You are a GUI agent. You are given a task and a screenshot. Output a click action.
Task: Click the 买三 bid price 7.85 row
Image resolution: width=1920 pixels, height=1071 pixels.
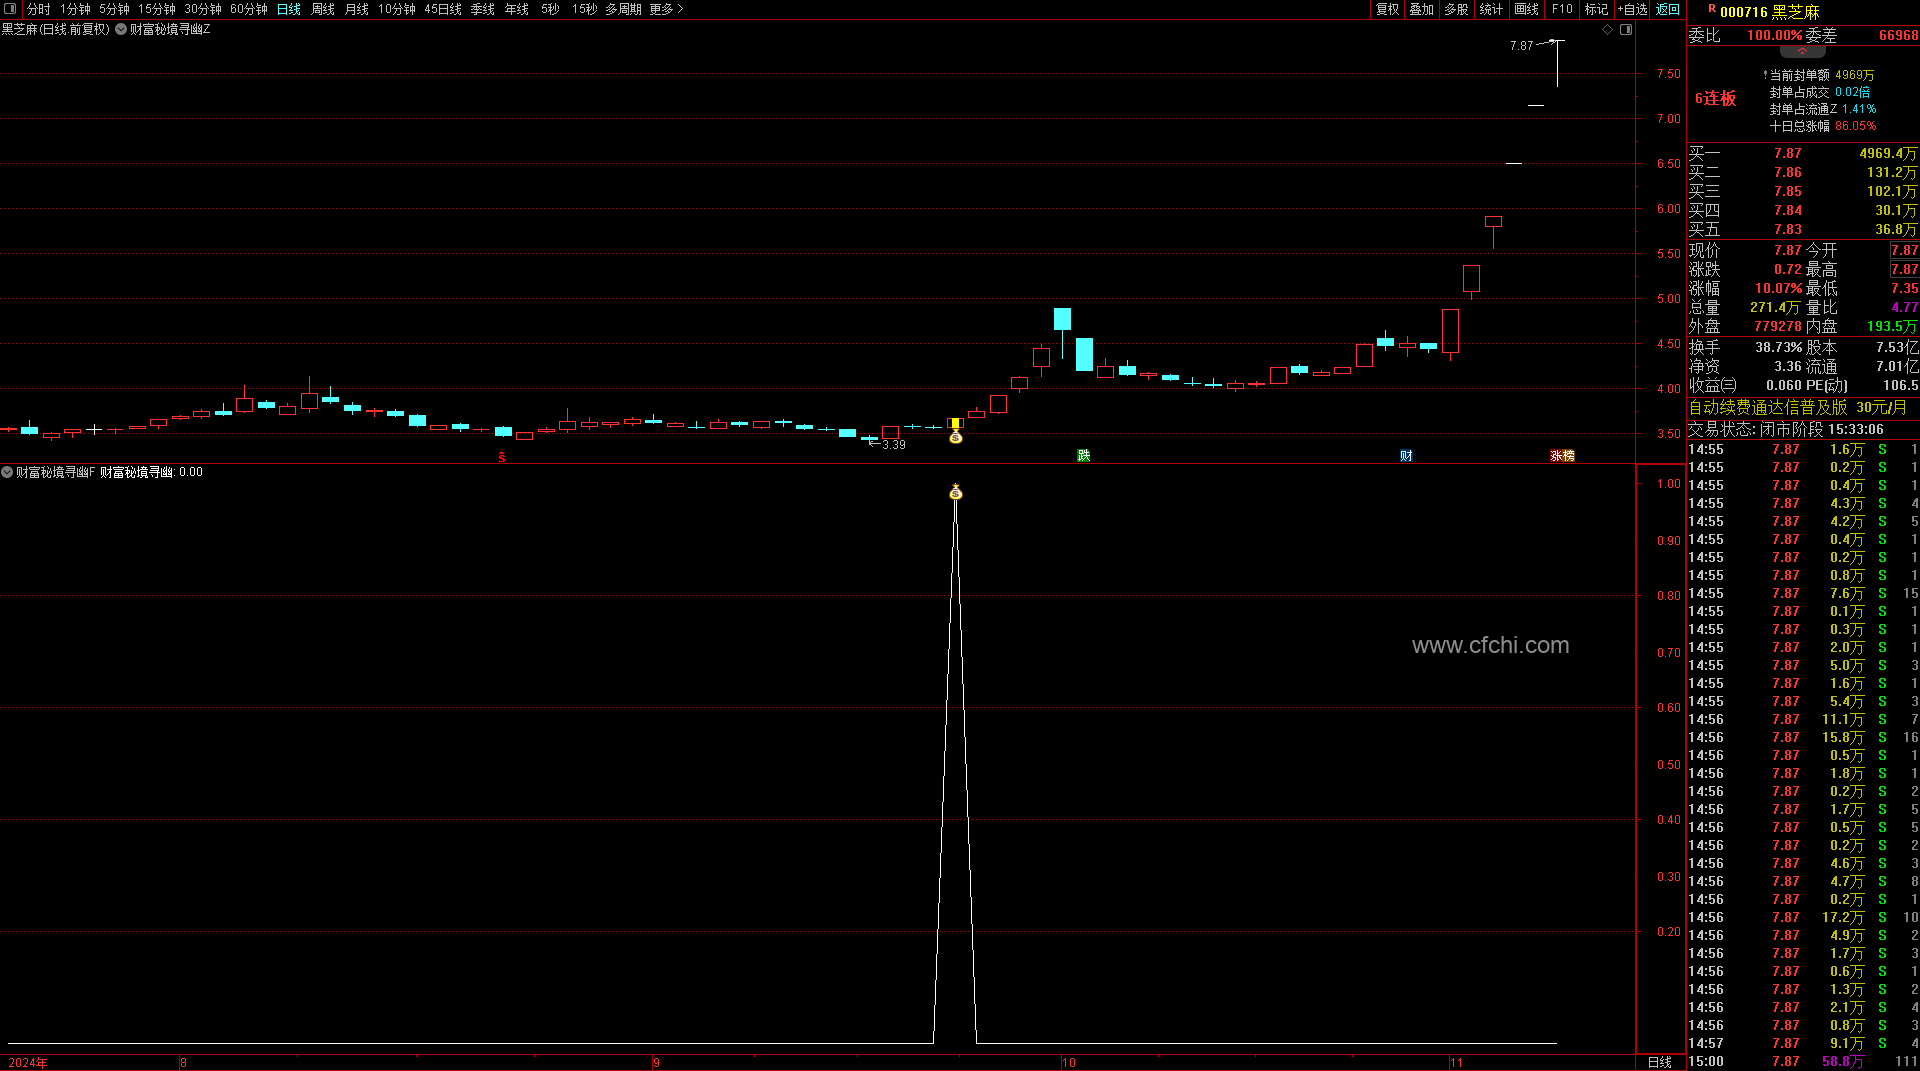[x=1802, y=191]
